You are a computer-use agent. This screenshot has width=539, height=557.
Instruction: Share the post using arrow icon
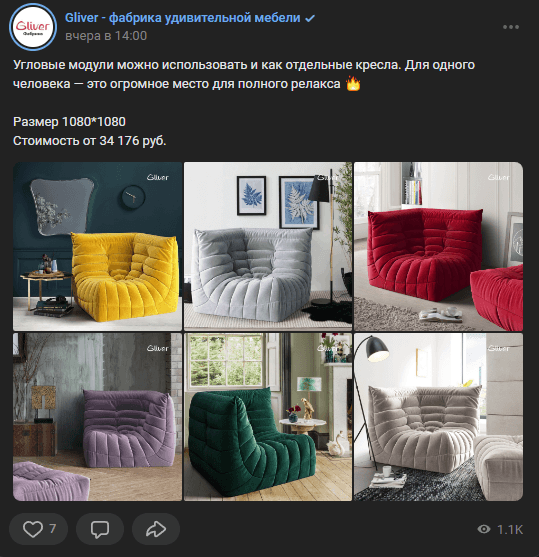coord(156,529)
